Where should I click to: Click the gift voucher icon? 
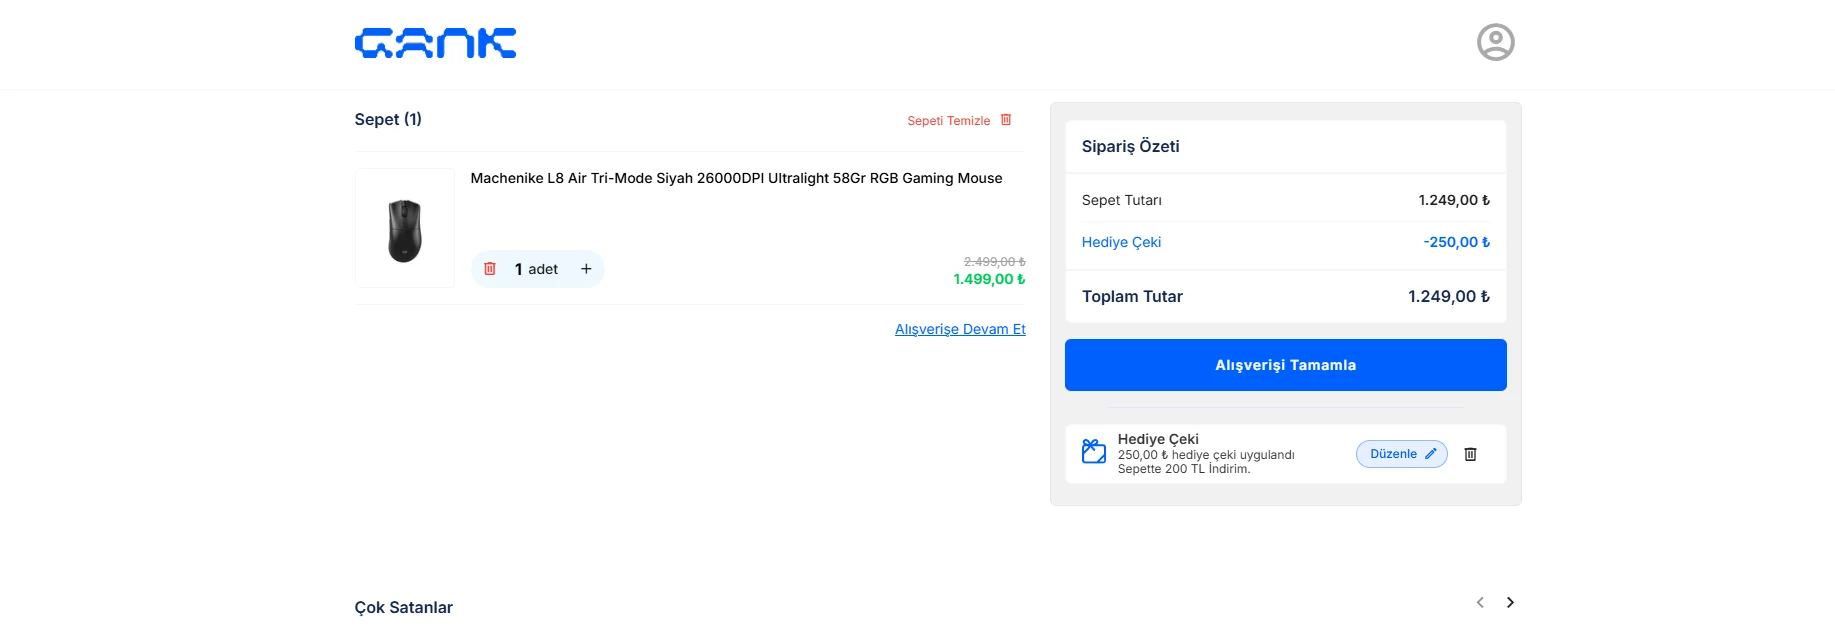[1094, 452]
